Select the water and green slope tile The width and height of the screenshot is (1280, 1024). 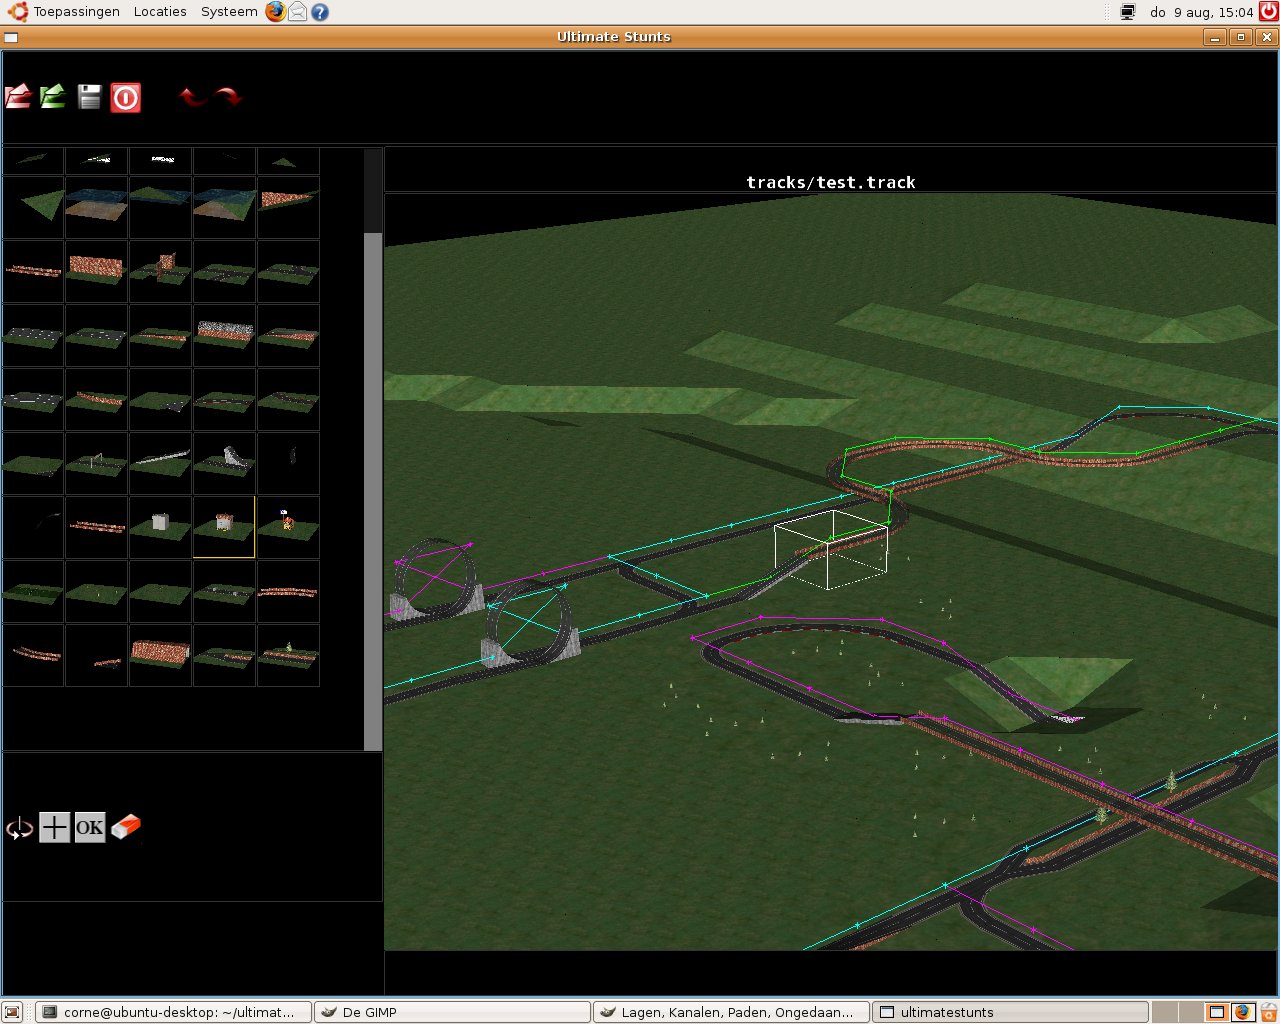click(x=160, y=207)
